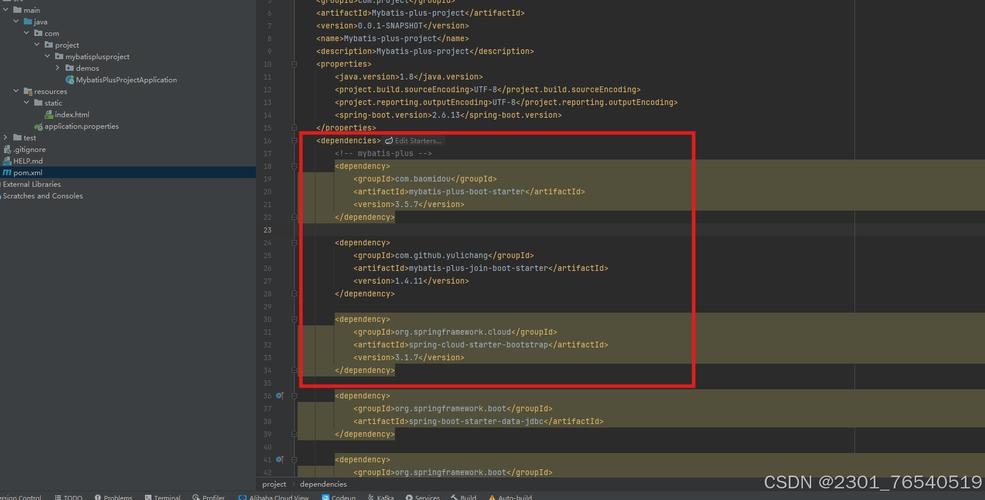Collapse the project package node
985x500 pixels.
(37, 45)
